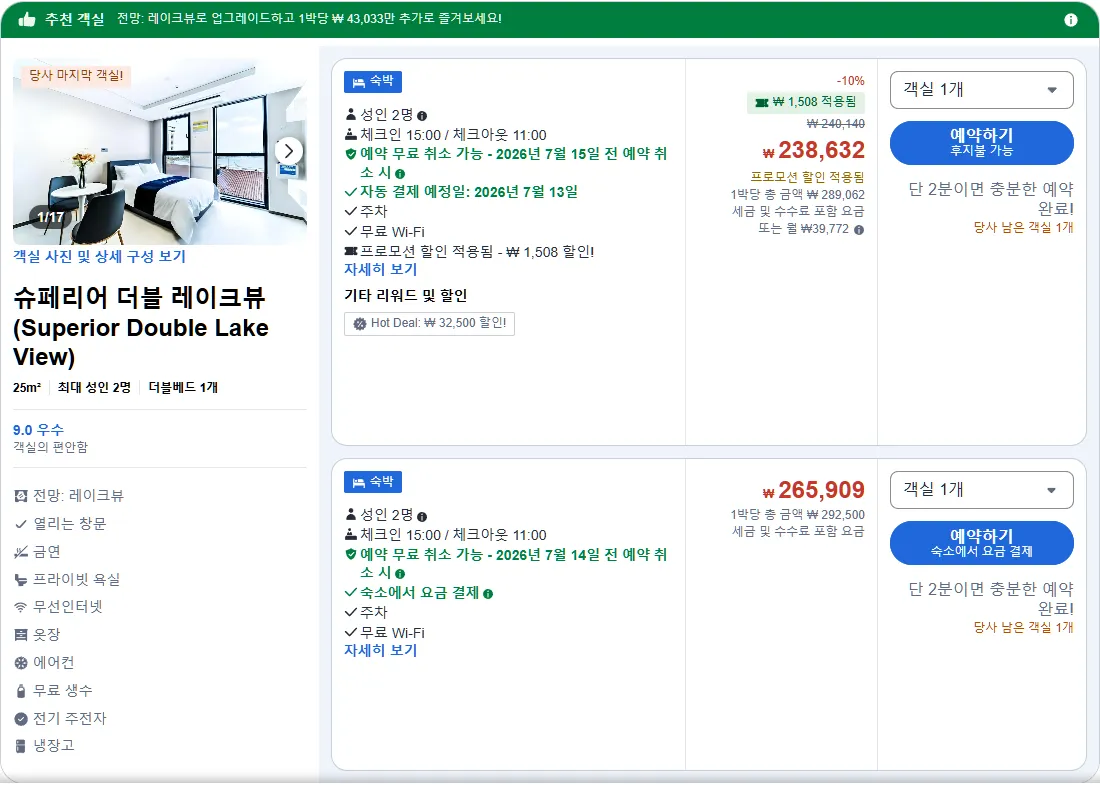1100x785 pixels.
Task: Open 객실 1개 dropdown for ₩265,909 rate
Action: pos(981,490)
